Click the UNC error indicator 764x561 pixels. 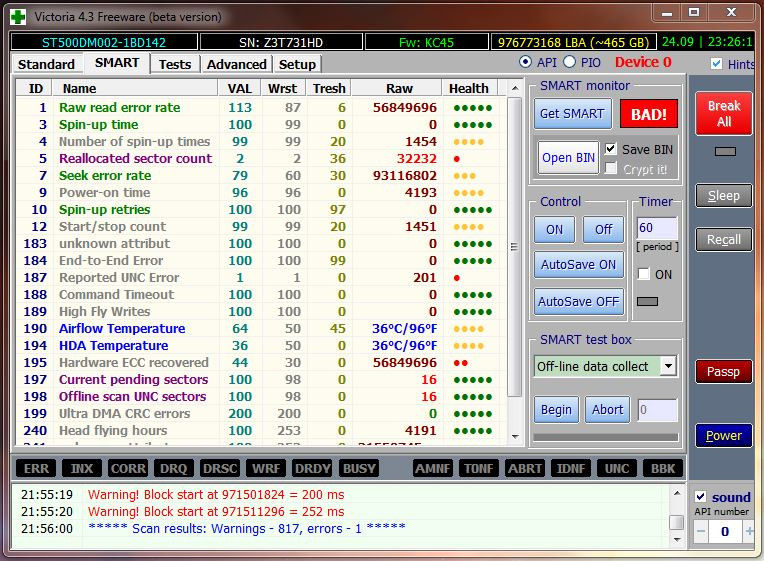pos(616,468)
